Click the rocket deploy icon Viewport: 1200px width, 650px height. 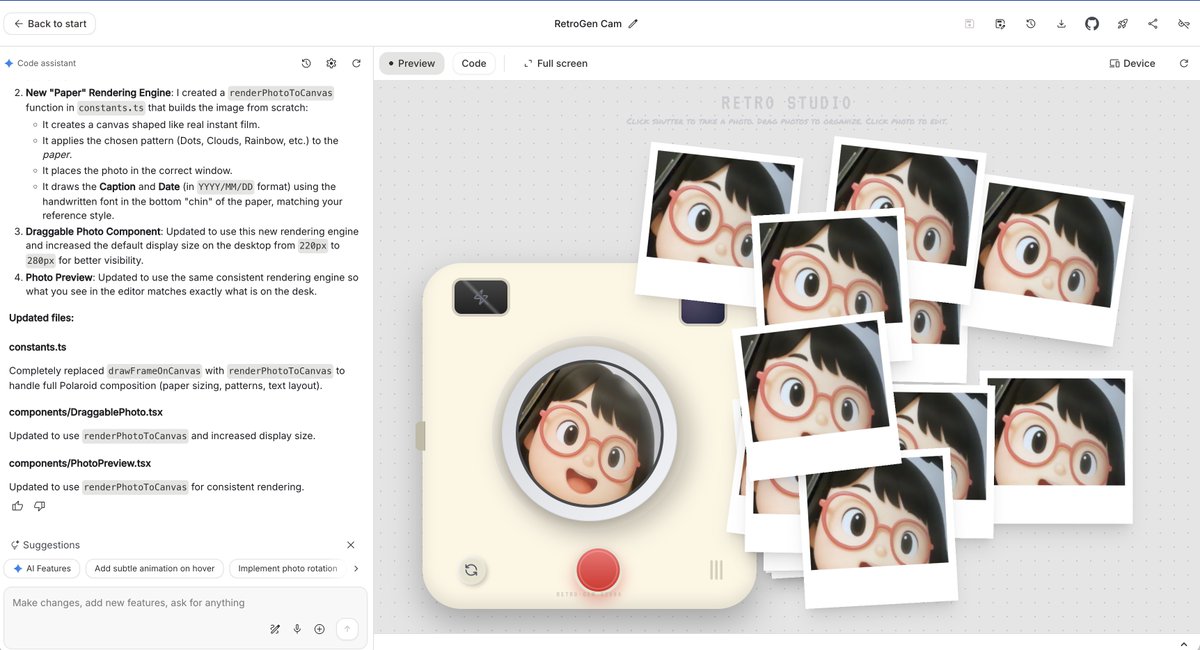tap(1122, 22)
